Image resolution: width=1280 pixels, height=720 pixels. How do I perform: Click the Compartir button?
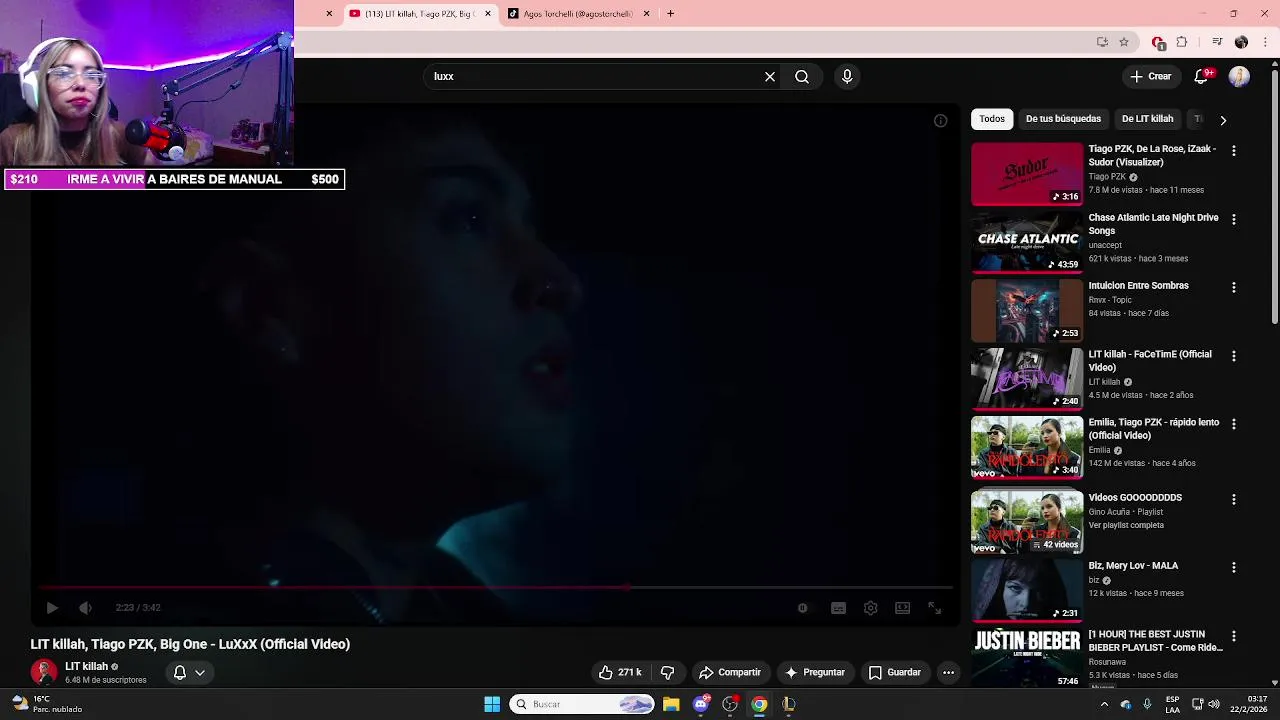730,672
